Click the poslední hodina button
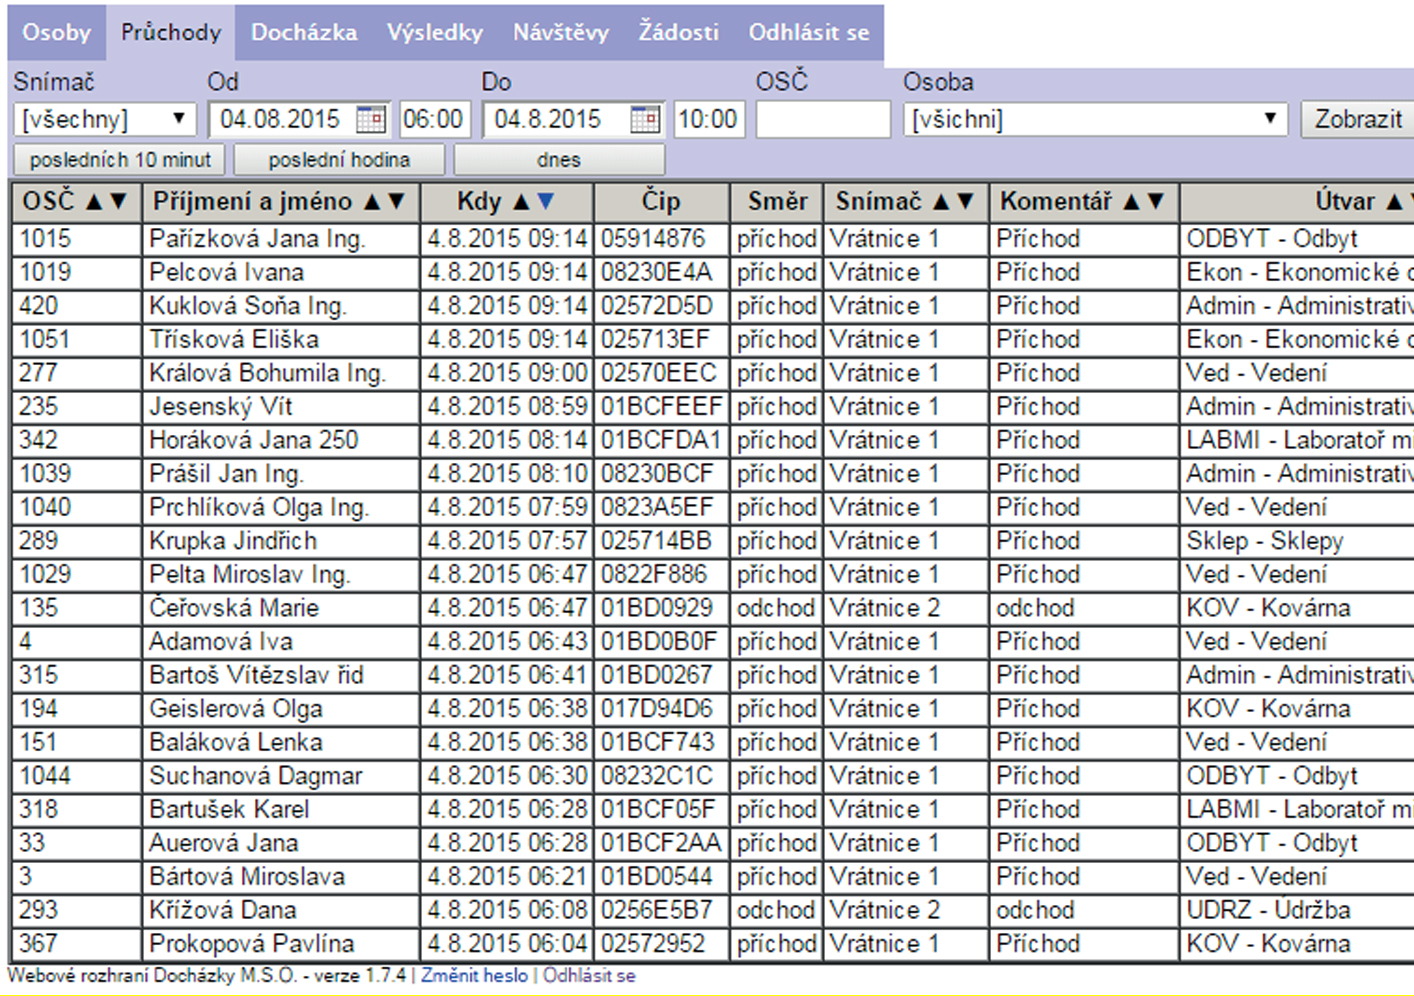 (339, 160)
